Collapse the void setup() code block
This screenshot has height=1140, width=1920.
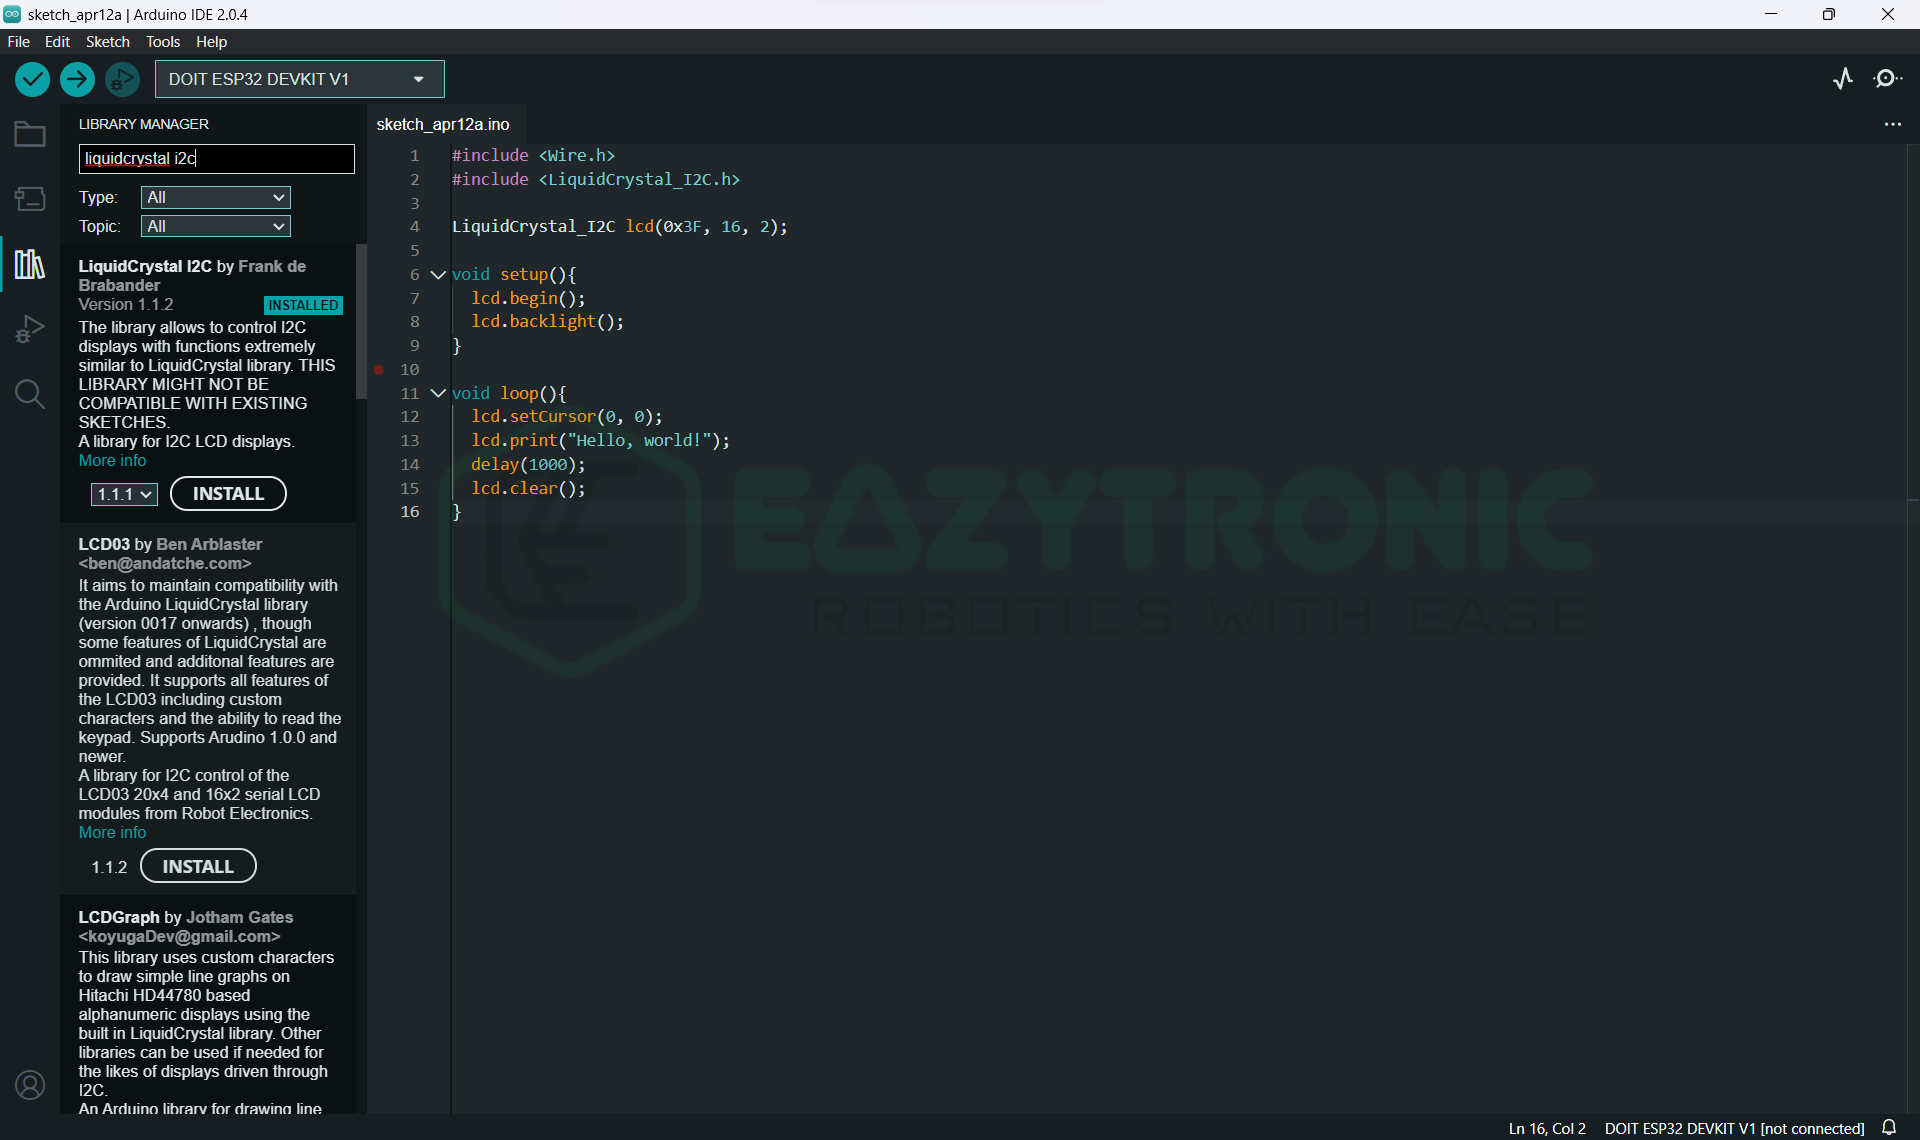[437, 274]
